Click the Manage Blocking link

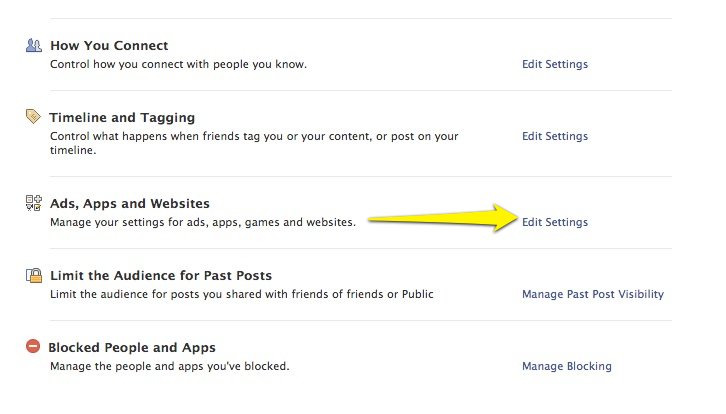click(x=567, y=366)
